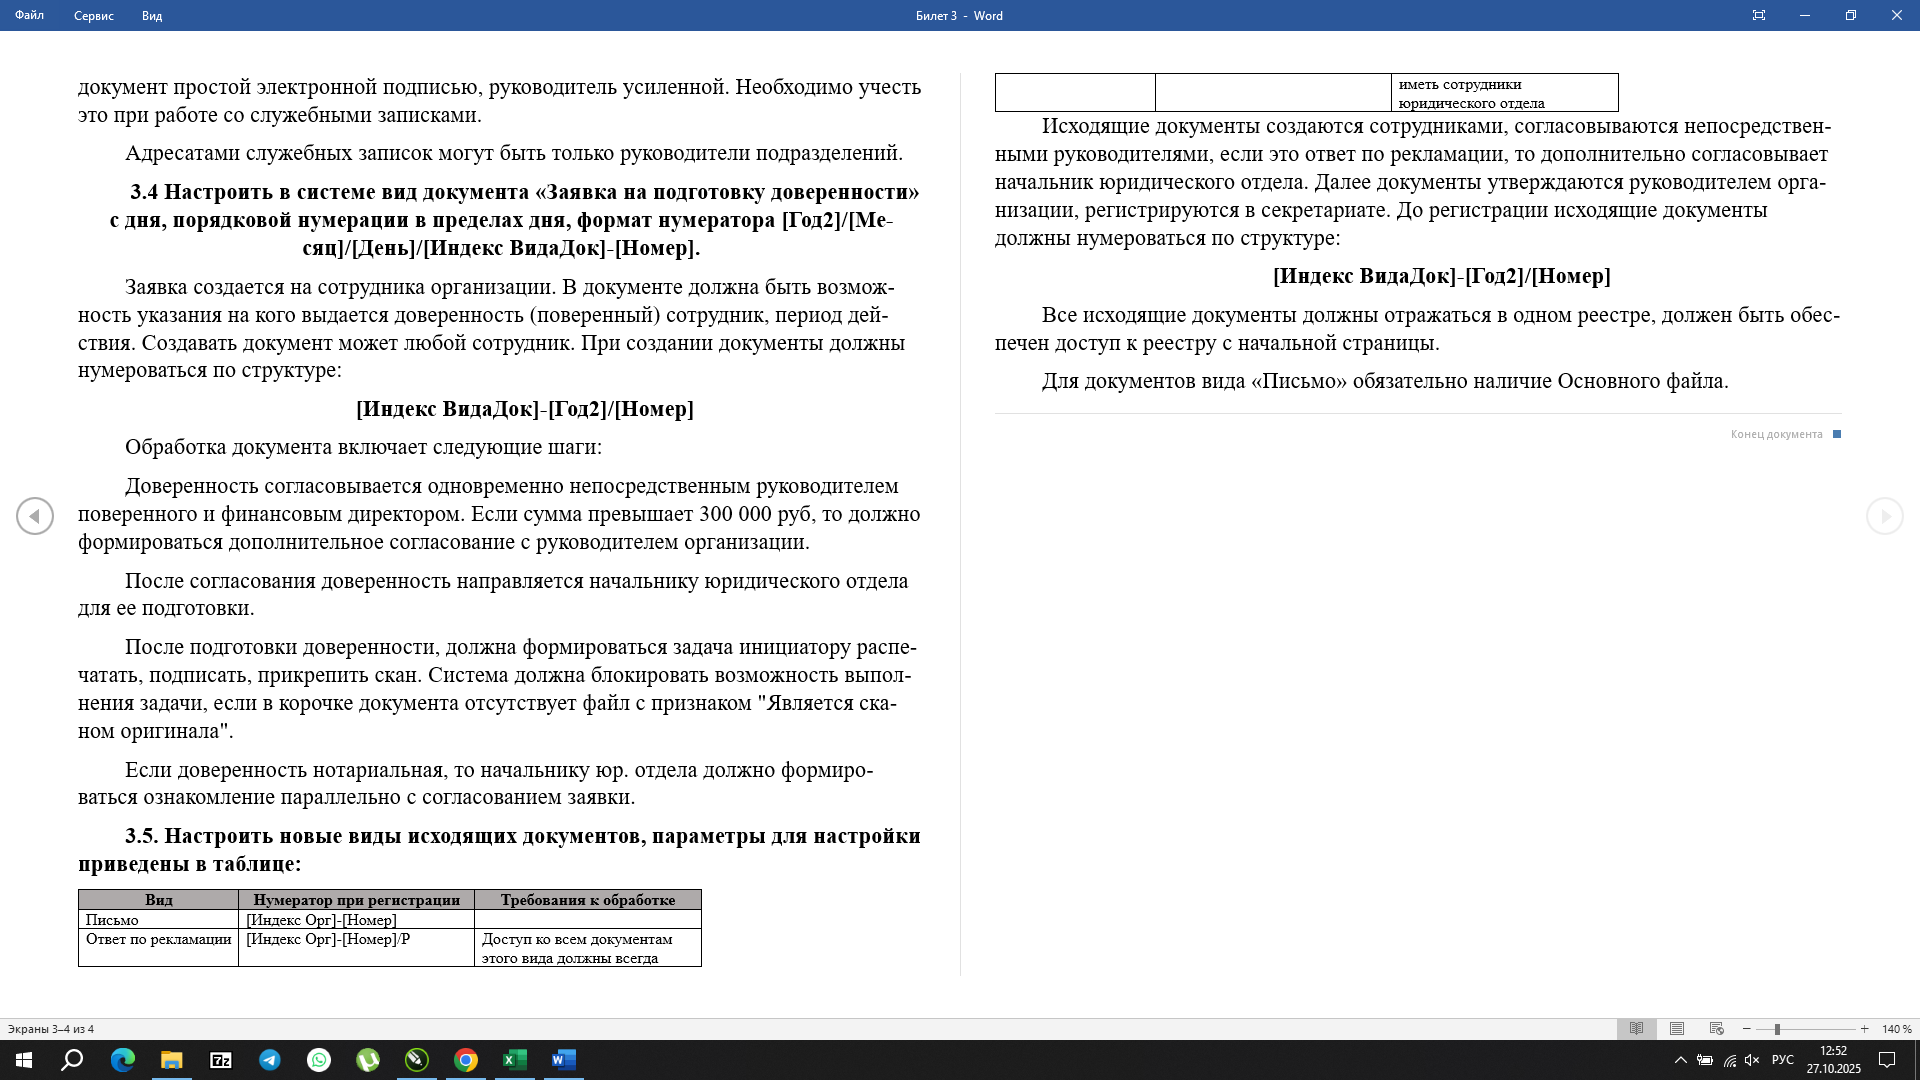
Task: Launch Microsoft Edge from taskbar
Action: tap(123, 1060)
